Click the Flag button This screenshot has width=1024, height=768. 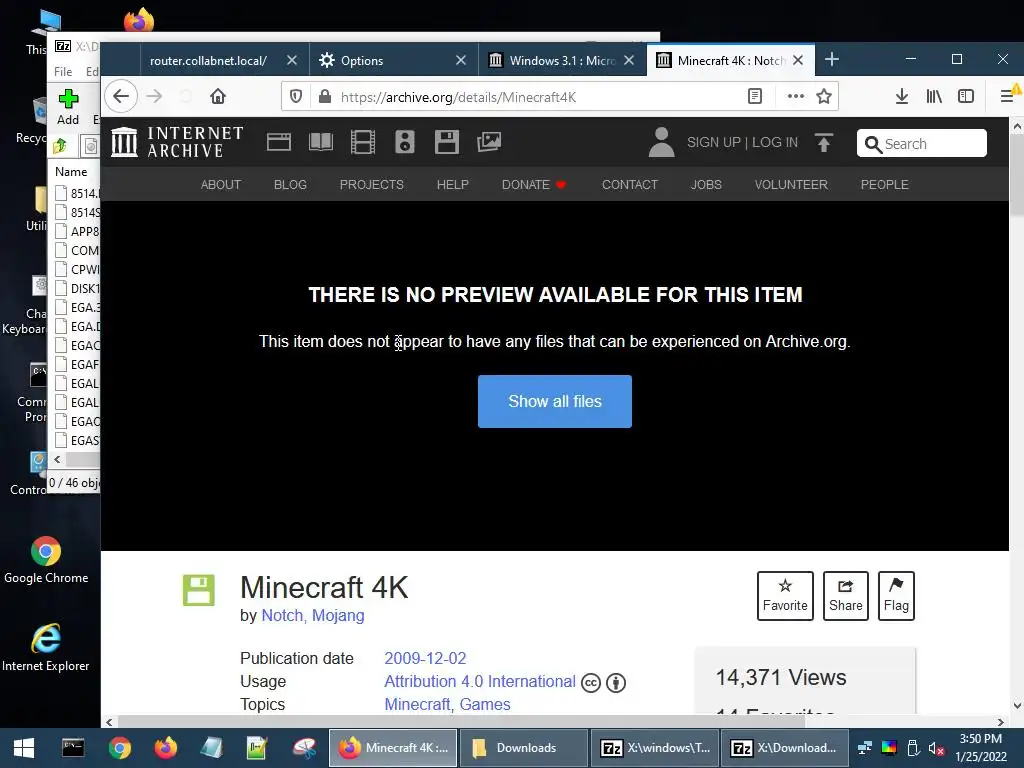tap(896, 596)
